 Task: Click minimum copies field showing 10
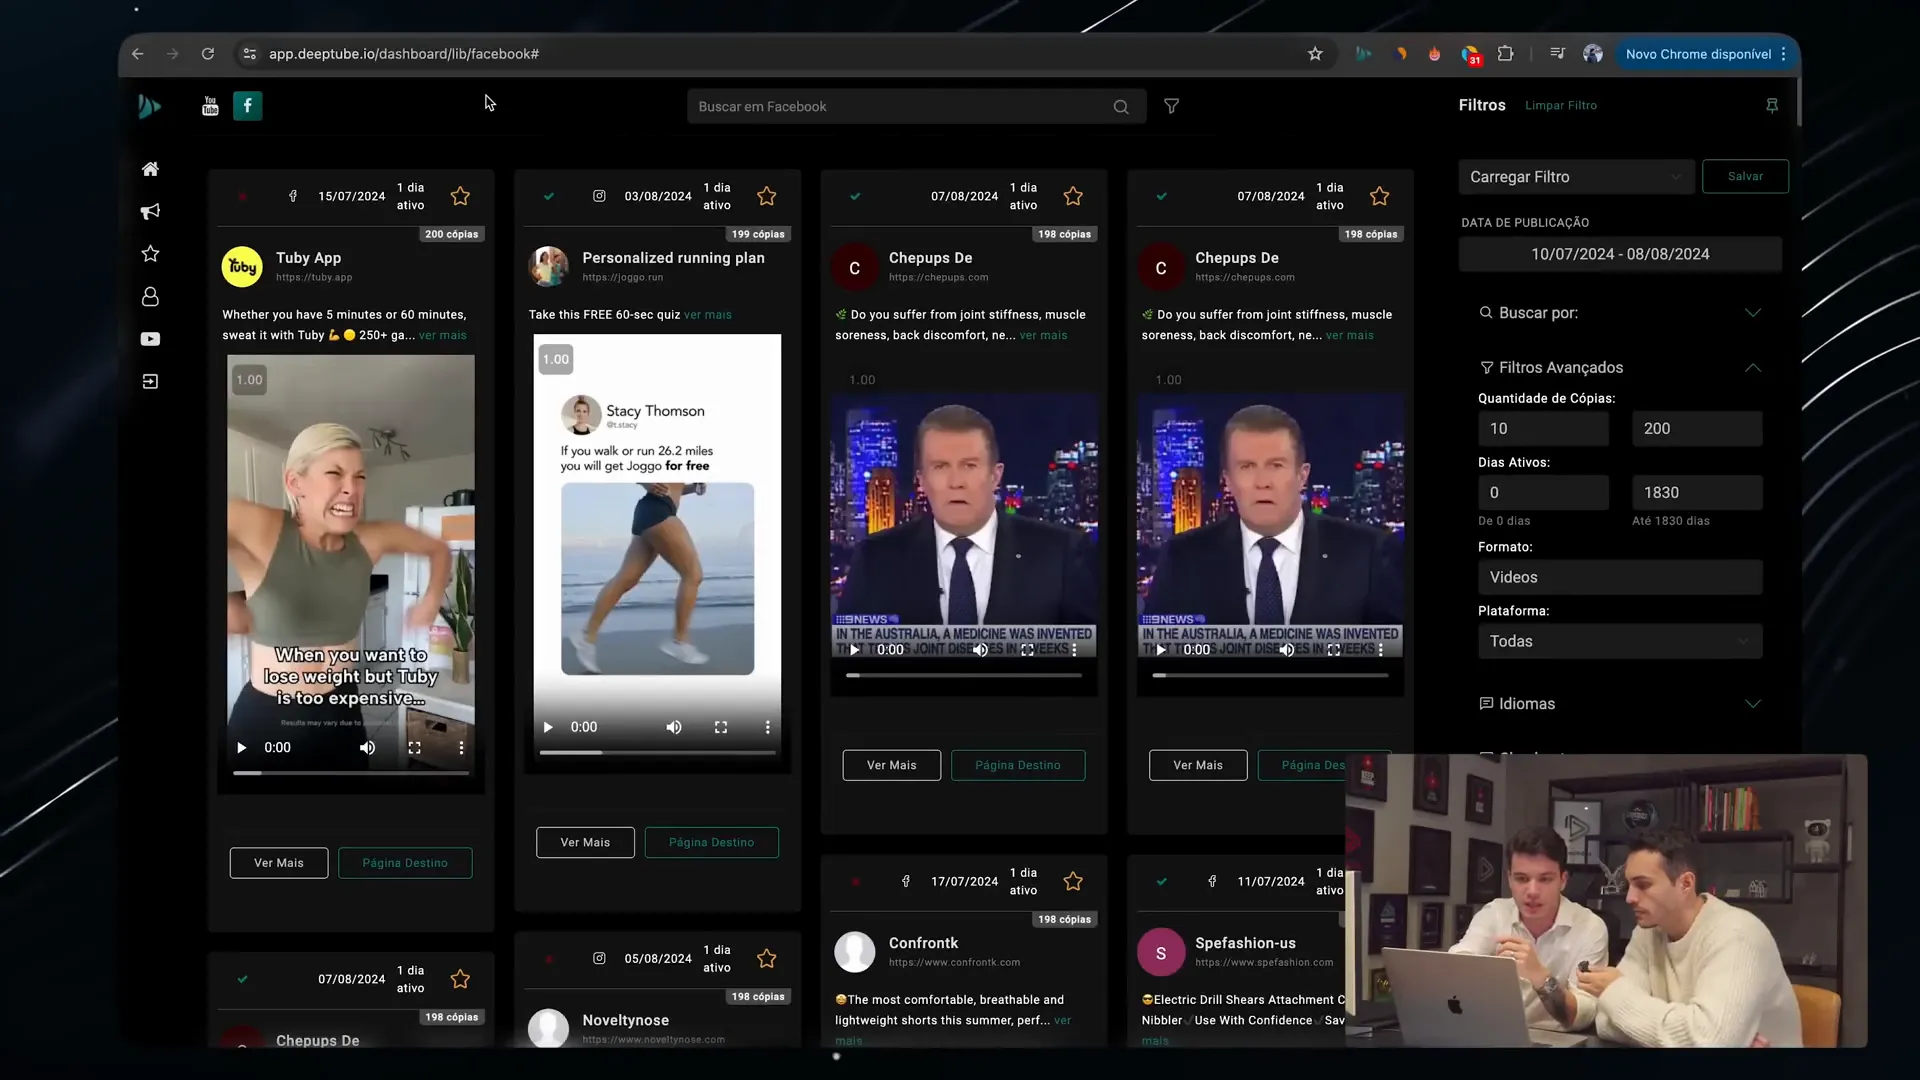(x=1543, y=428)
